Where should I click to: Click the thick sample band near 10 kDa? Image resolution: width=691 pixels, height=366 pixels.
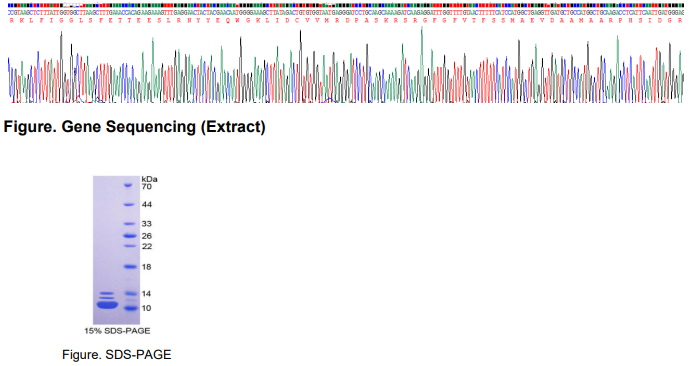[x=107, y=304]
